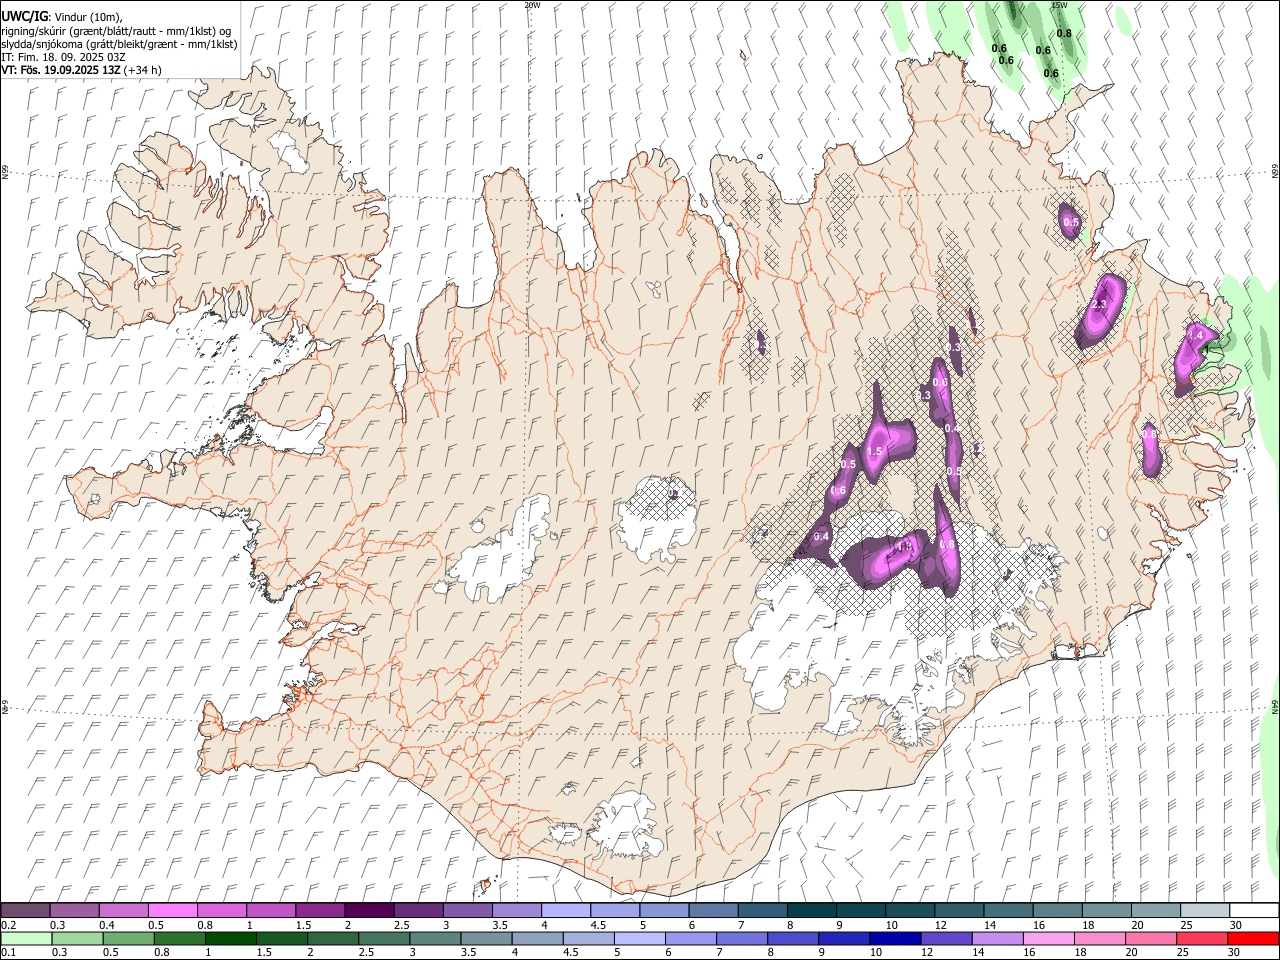Screen dimensions: 1280x960
Task: Pick upper legend swatch between 0.5 and 0.8
Action: point(172,910)
